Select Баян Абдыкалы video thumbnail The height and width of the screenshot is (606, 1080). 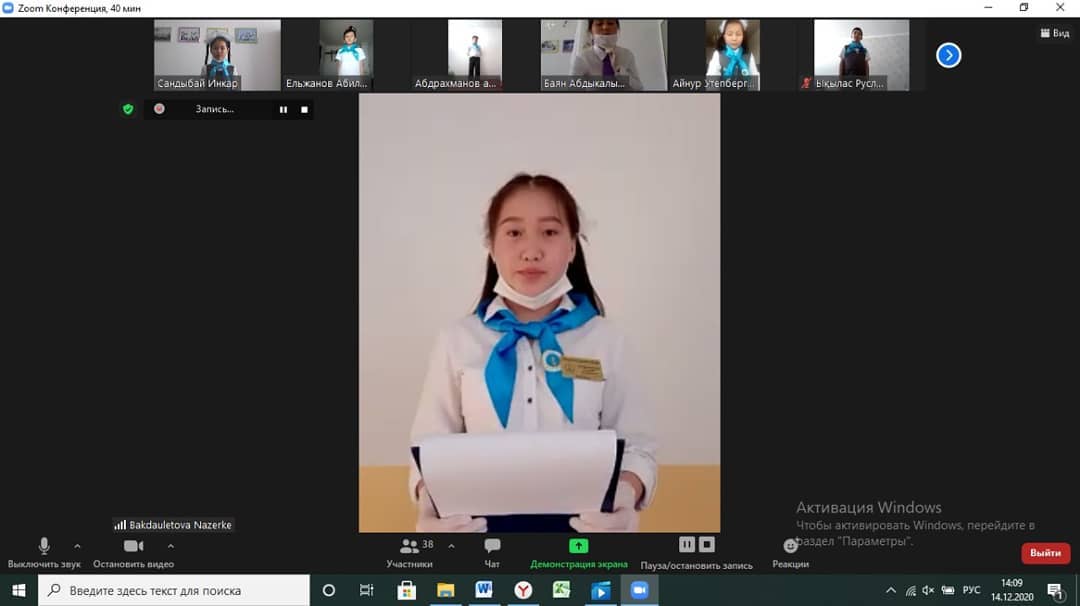click(603, 55)
